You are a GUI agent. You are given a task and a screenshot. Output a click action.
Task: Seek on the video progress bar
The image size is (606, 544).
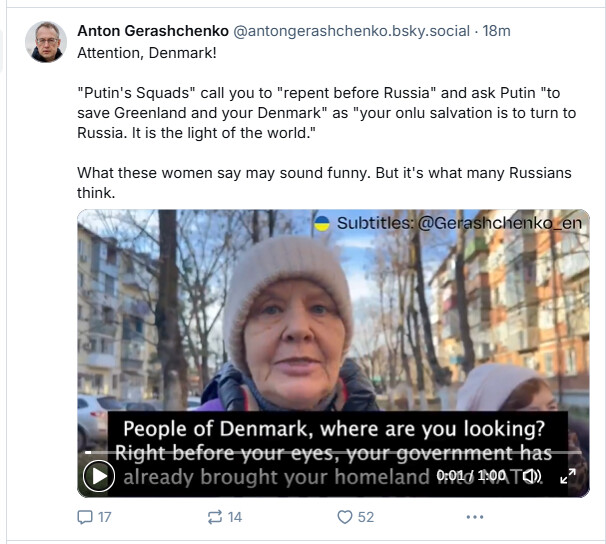pos(333,452)
